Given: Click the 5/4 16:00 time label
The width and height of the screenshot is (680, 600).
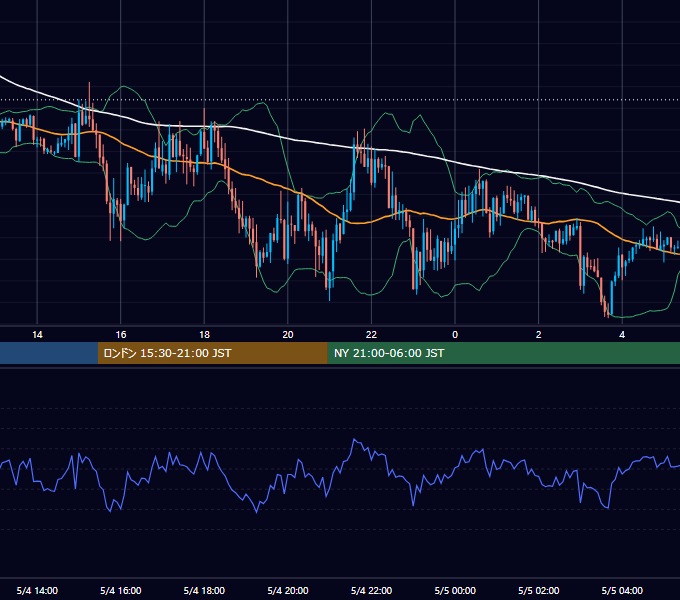Looking at the screenshot, I should tap(121, 590).
